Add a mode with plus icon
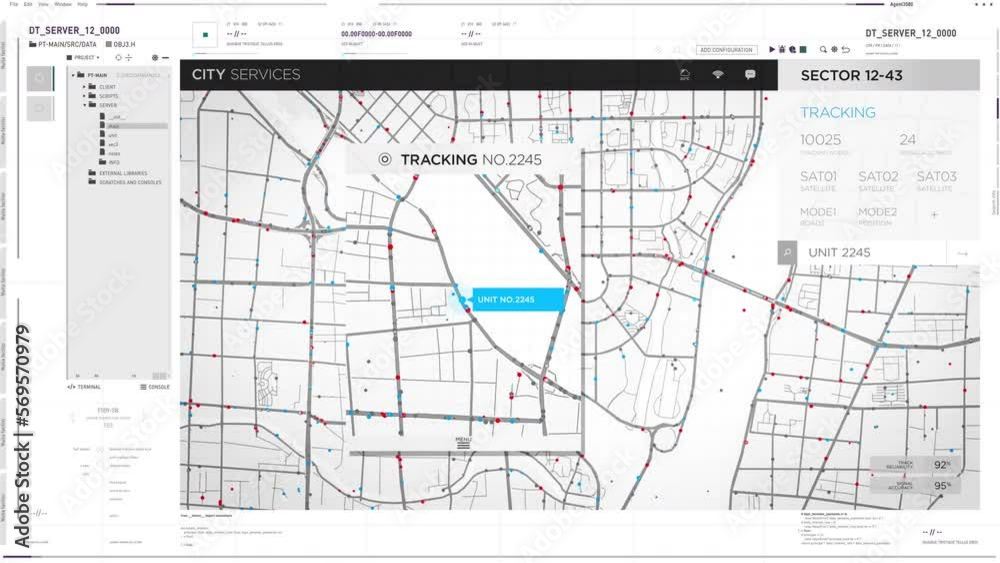1000x563 pixels. (934, 215)
